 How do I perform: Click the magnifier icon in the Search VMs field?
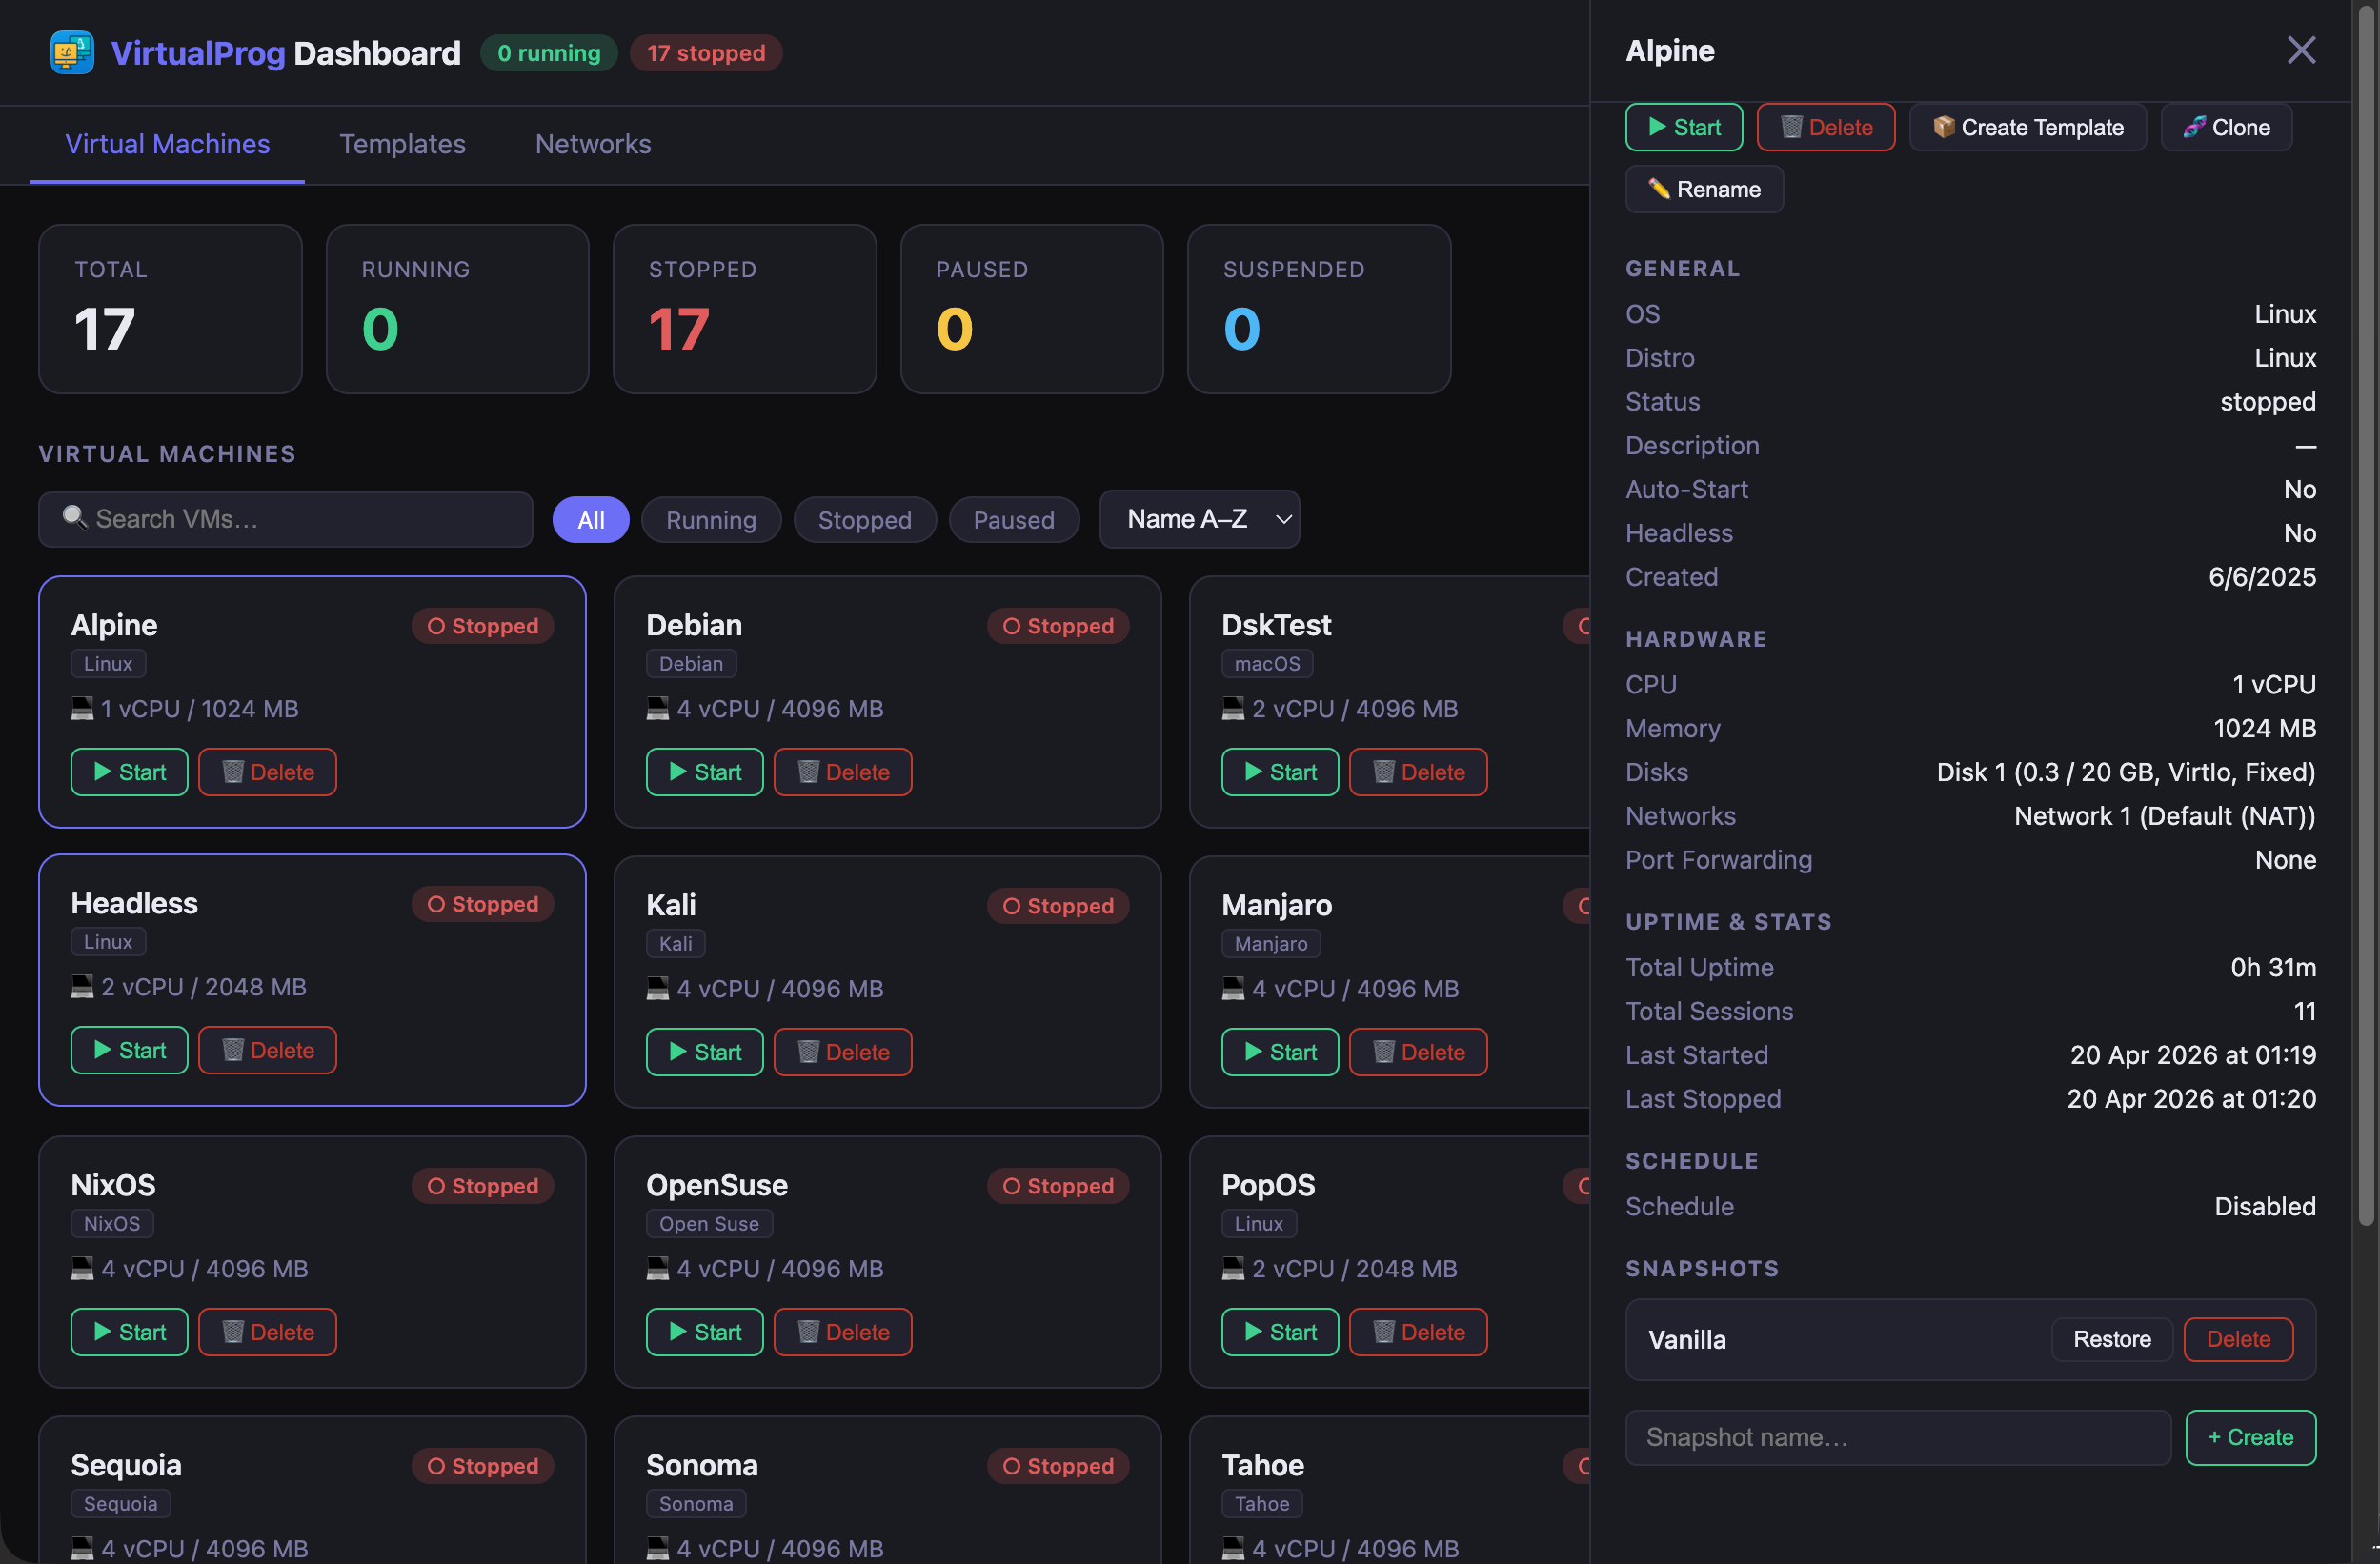(74, 518)
